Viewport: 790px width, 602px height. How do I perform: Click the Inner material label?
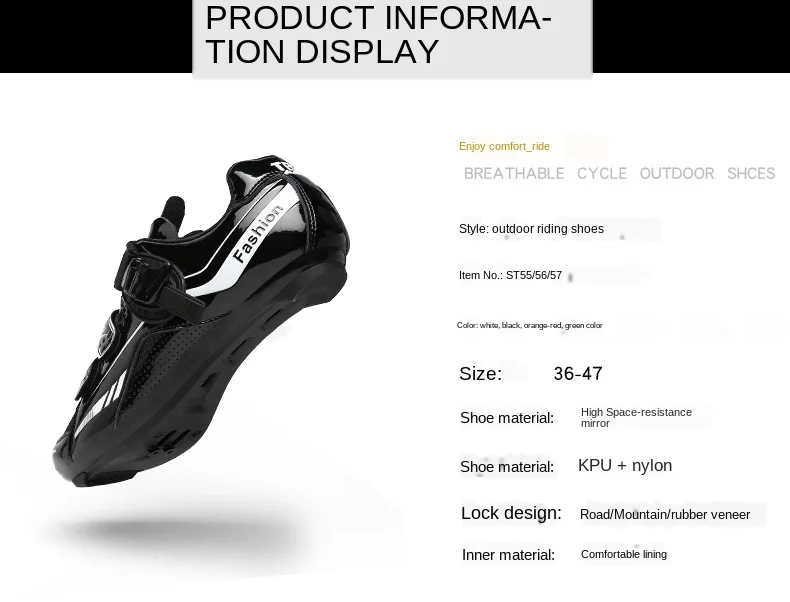pos(508,555)
